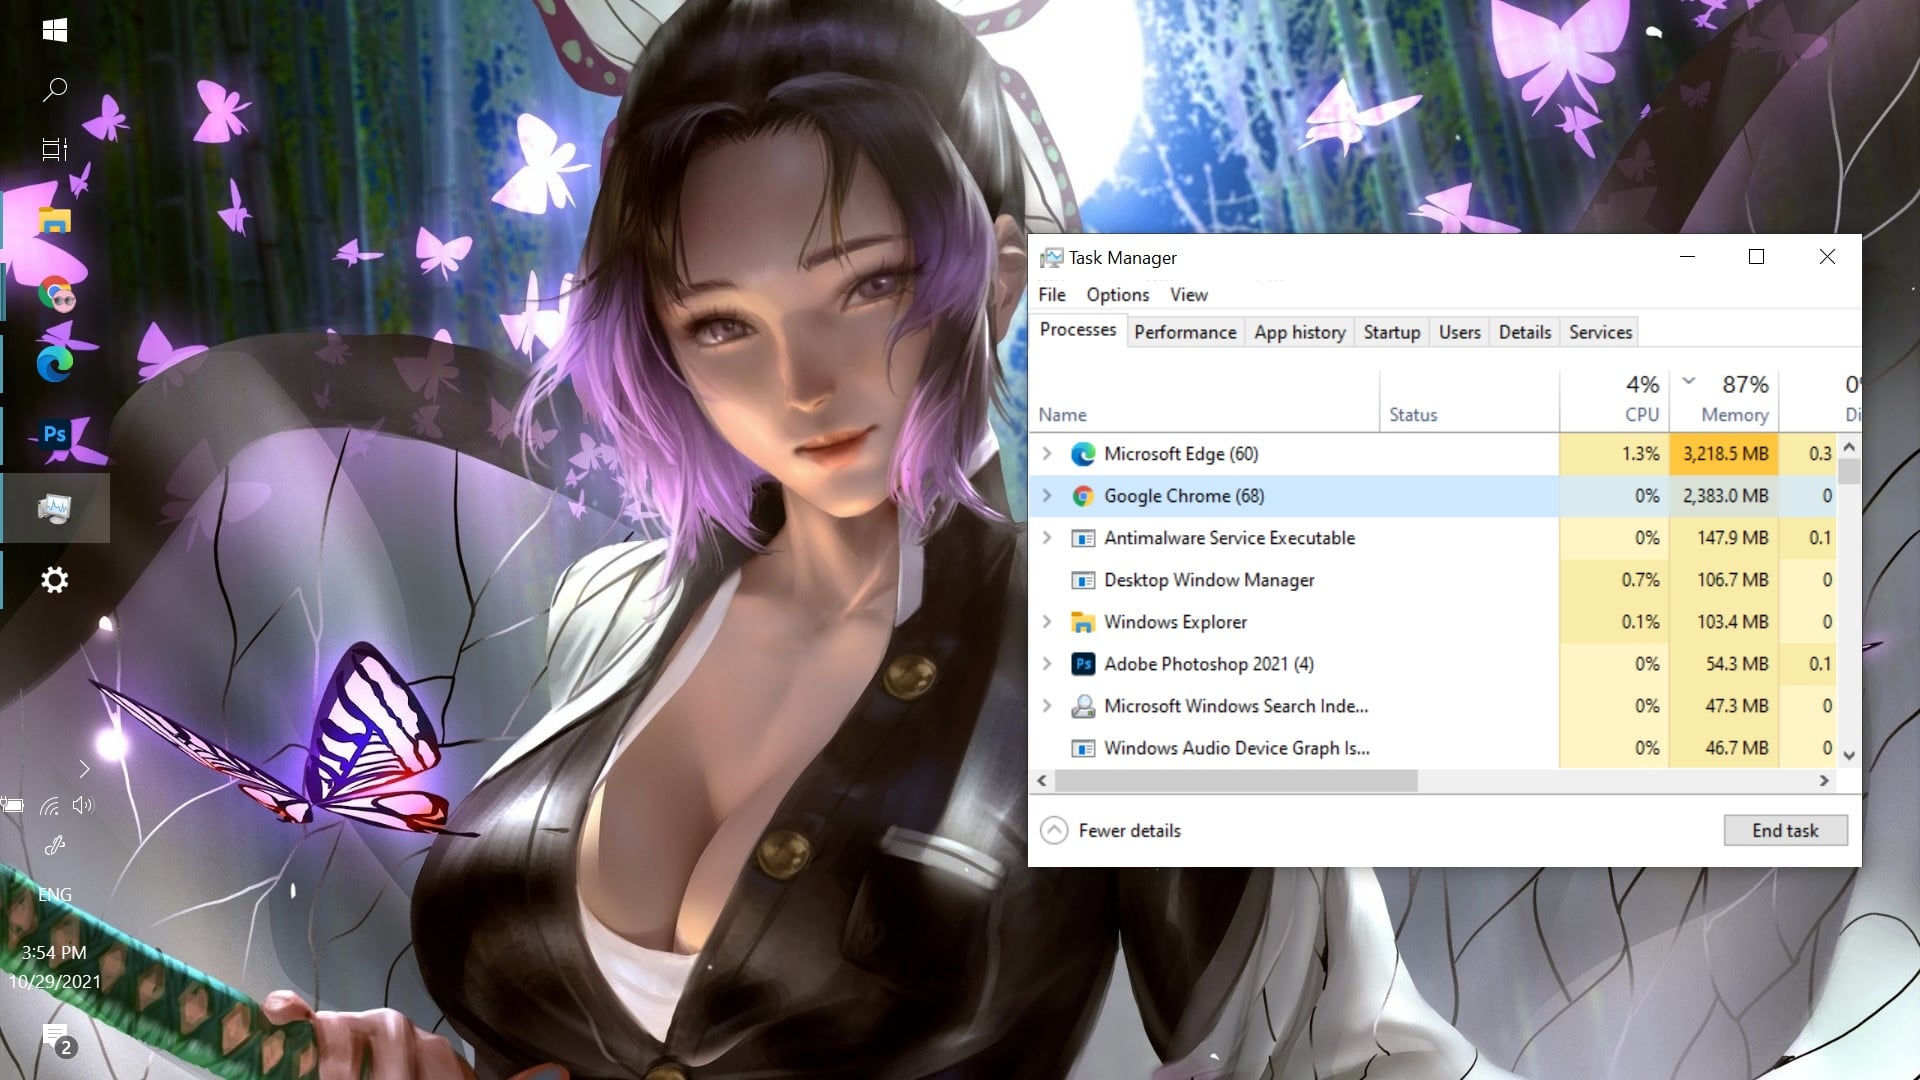This screenshot has height=1080, width=1920.
Task: Click the pen tray icon above ENG
Action: coord(55,846)
